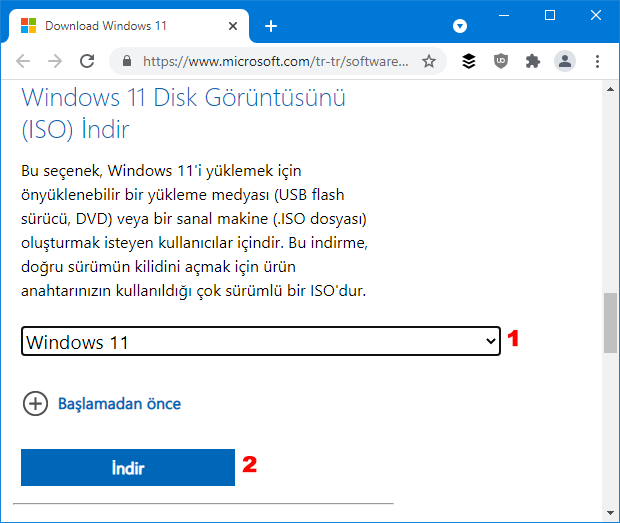Open the Windows 11 edition dropdown
The width and height of the screenshot is (620, 523).
coord(261,341)
